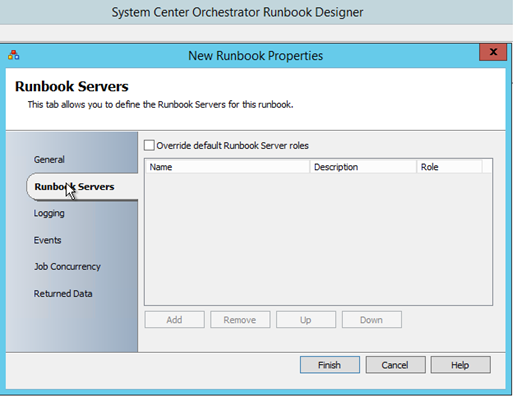
Task: Click the Orchestrator icon in dialog title bar
Action: tap(14, 55)
